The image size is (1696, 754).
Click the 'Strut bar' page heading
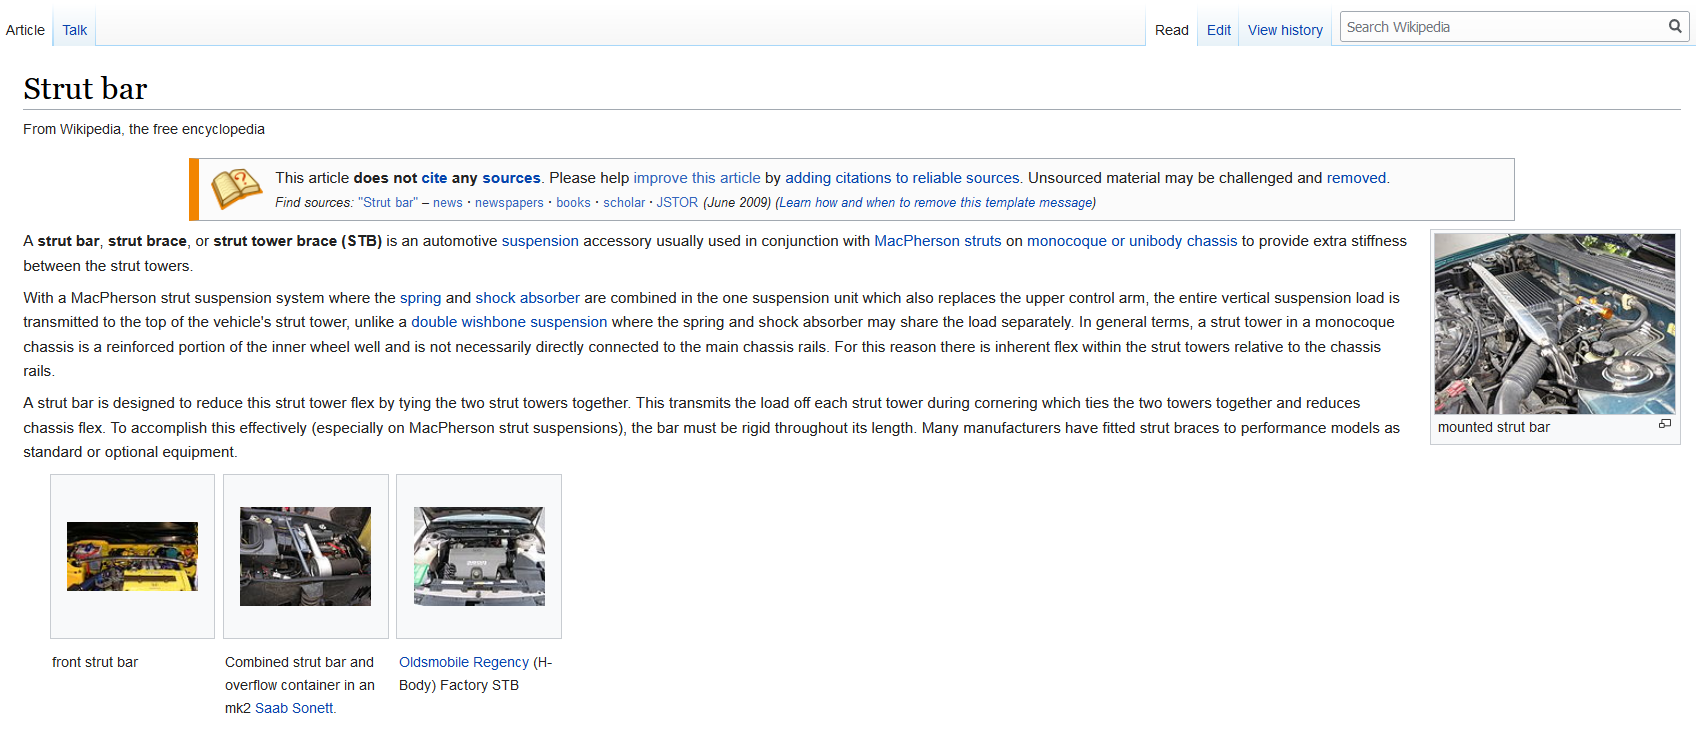click(85, 89)
